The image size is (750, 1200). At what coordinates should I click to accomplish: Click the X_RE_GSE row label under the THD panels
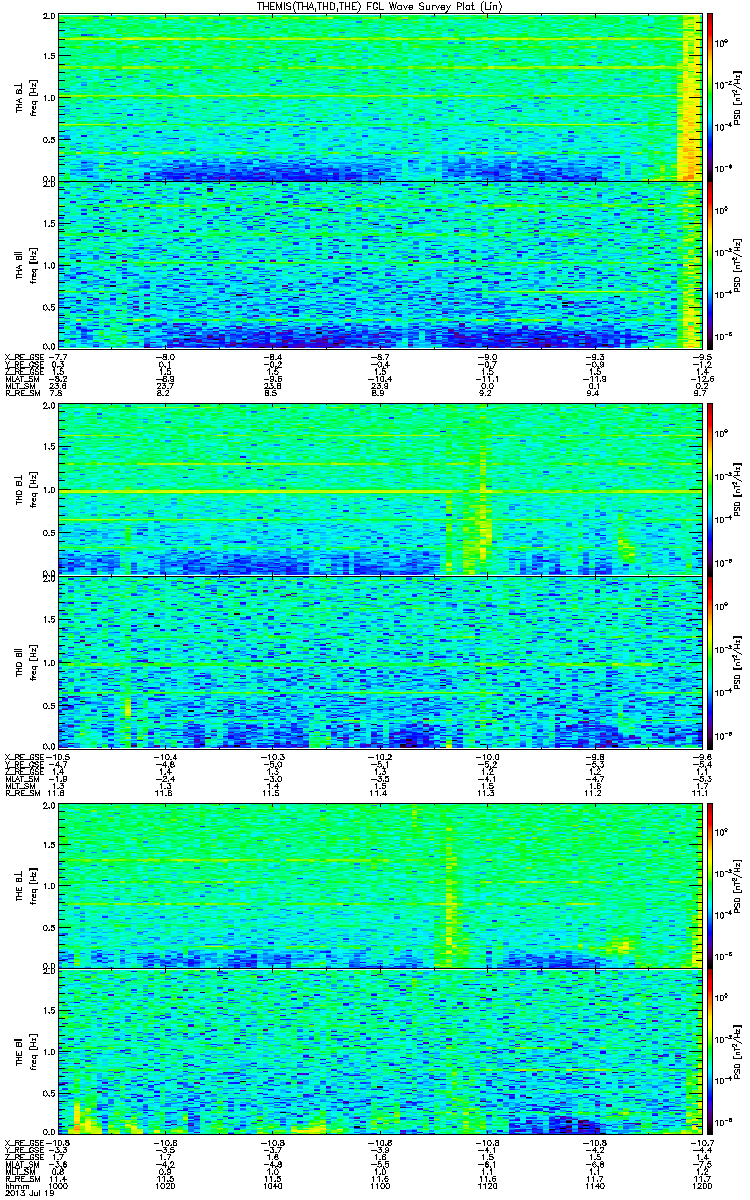coord(22,756)
